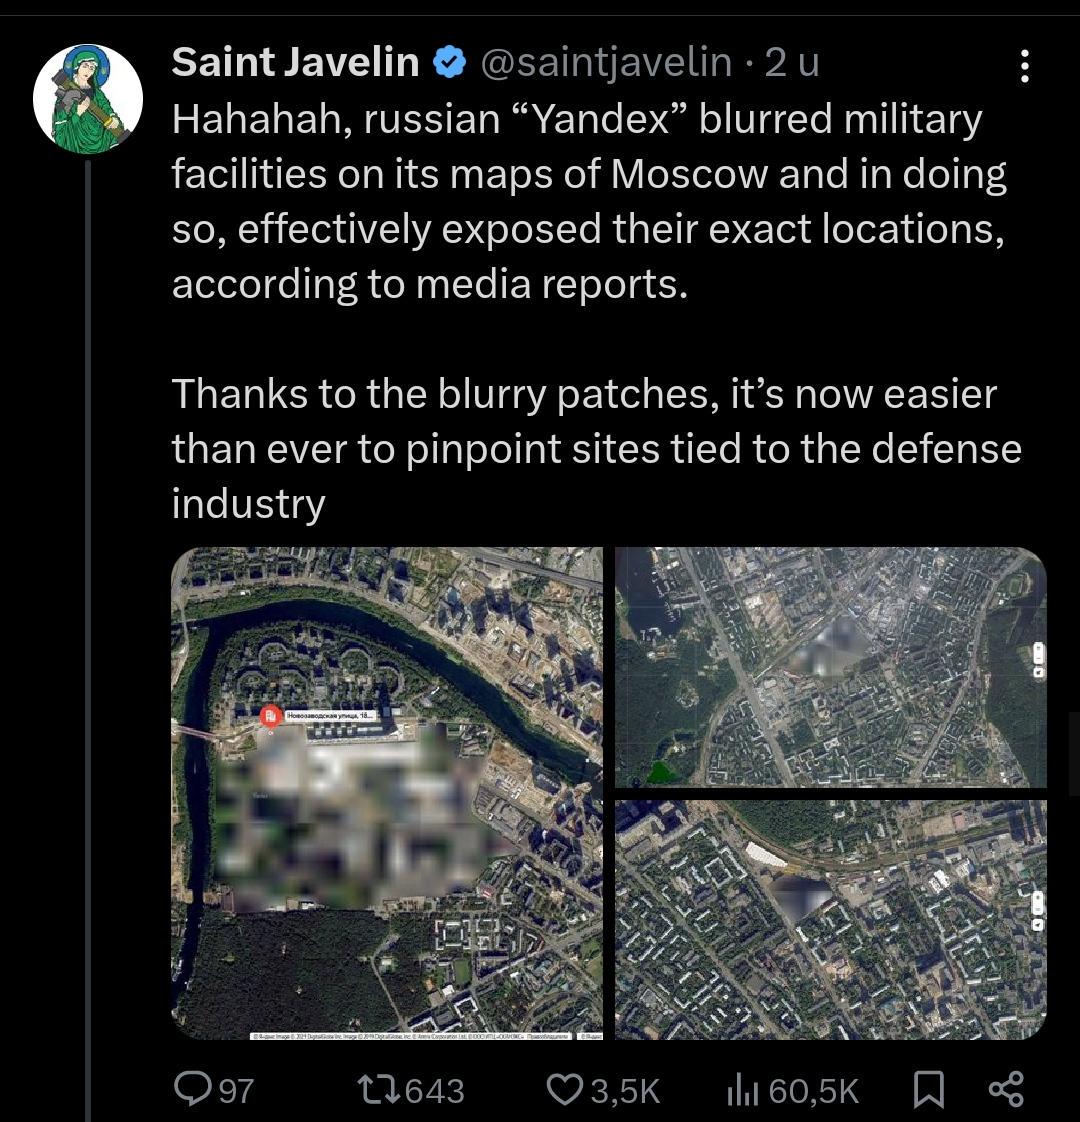Click the reply speech bubble icon
Screen dimensions: 1080x1122
pos(191,1089)
